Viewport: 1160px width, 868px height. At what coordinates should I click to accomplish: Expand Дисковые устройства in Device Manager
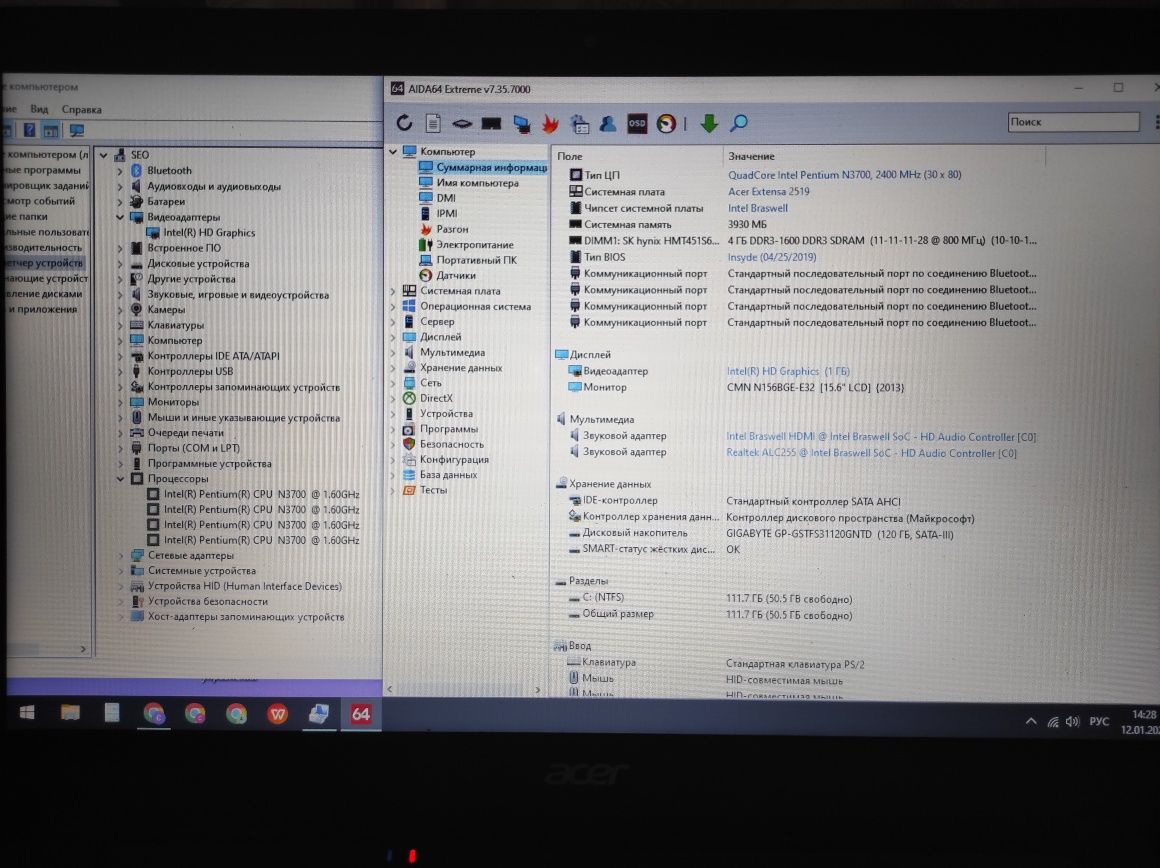click(x=120, y=263)
